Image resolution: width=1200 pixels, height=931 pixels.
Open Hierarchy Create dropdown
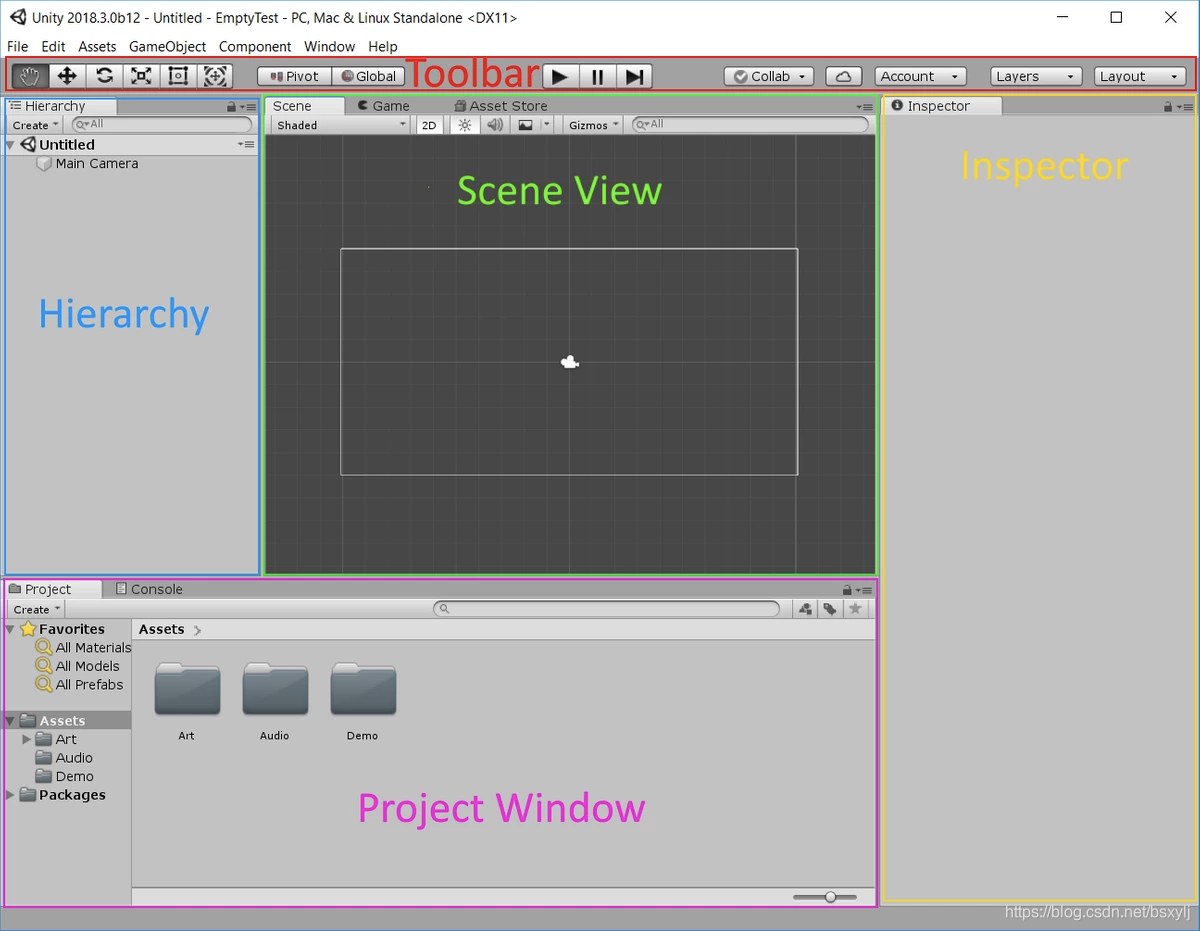36,125
